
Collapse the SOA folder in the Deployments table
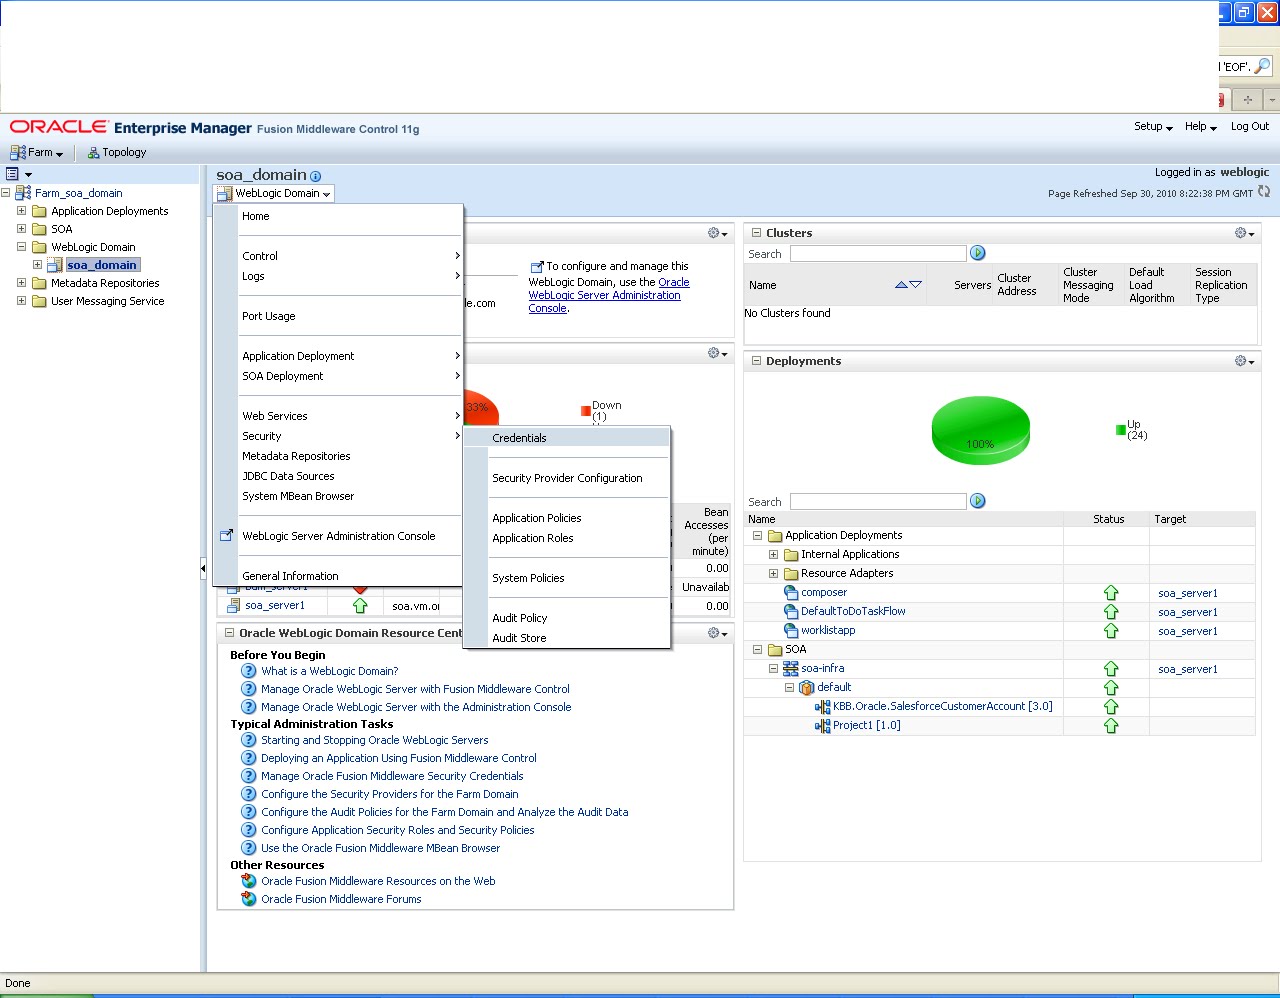[757, 649]
